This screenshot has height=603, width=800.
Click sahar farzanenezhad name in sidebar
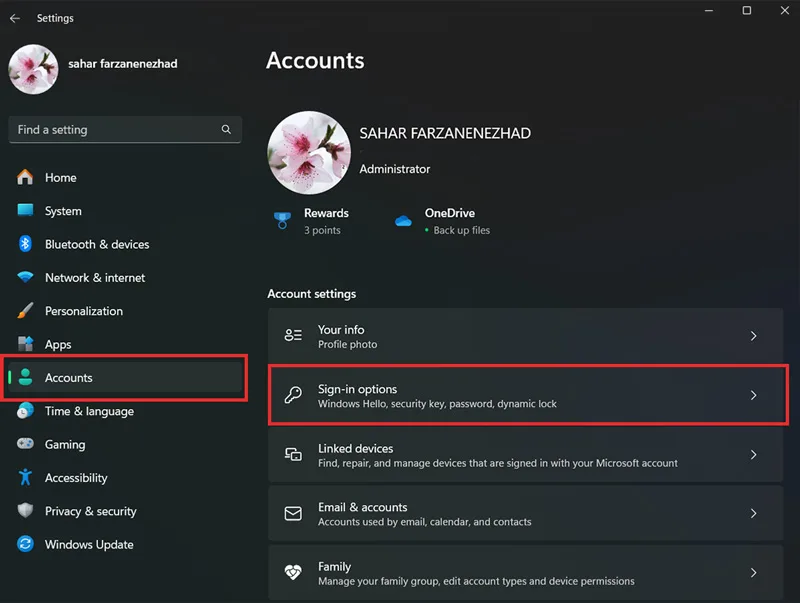pyautogui.click(x=123, y=64)
